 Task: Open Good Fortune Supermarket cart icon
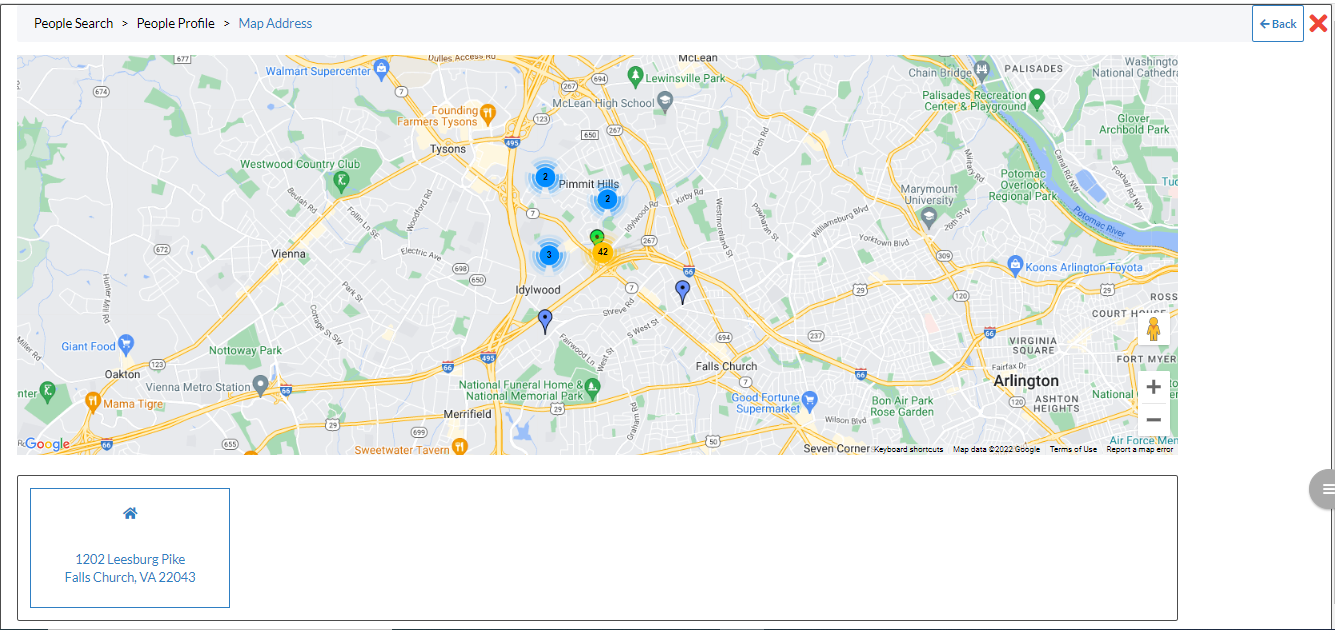[x=810, y=401]
